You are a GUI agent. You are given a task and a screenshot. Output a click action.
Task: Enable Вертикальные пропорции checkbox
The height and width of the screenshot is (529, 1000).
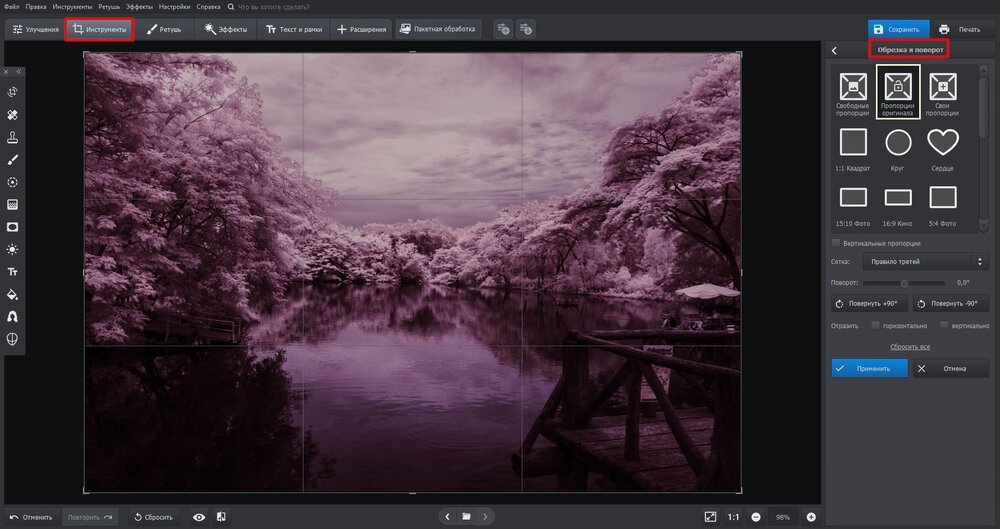coord(836,243)
